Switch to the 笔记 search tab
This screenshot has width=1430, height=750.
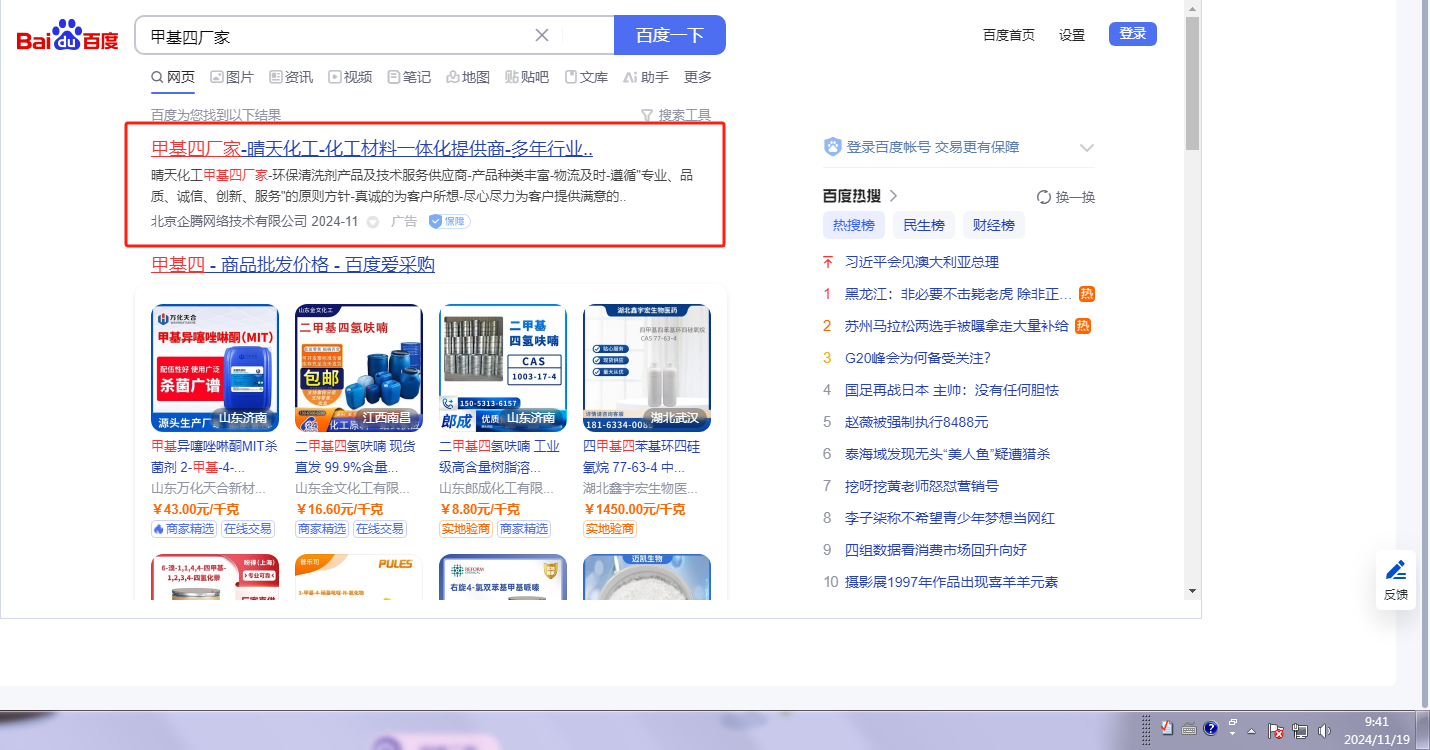coord(409,77)
